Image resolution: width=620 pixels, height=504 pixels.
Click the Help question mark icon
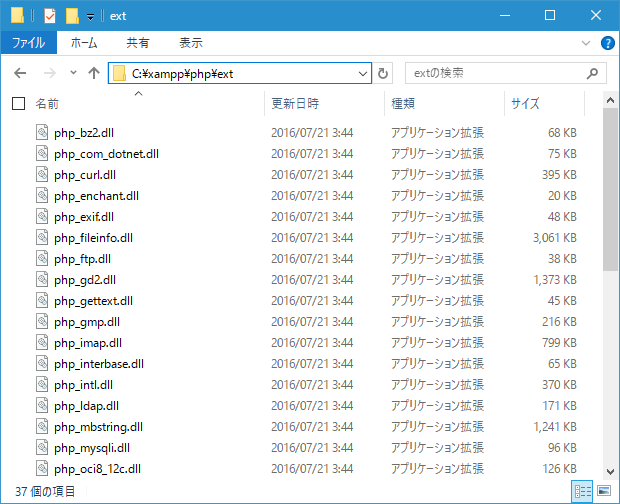coord(607,43)
